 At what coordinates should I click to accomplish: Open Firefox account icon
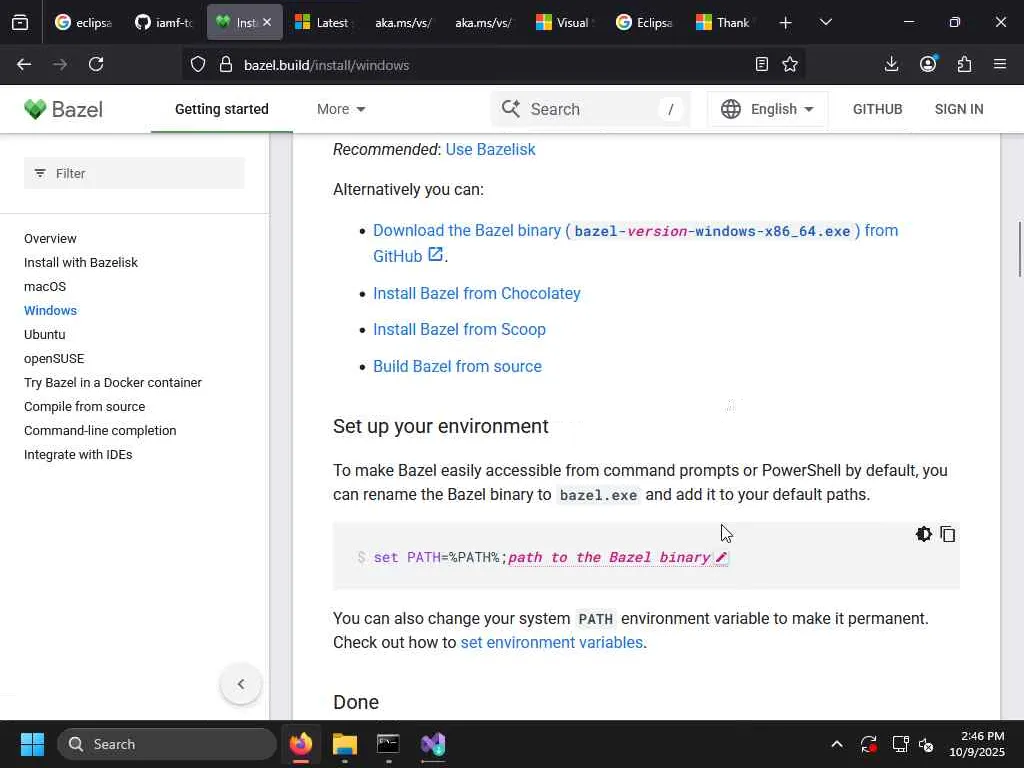[x=928, y=64]
